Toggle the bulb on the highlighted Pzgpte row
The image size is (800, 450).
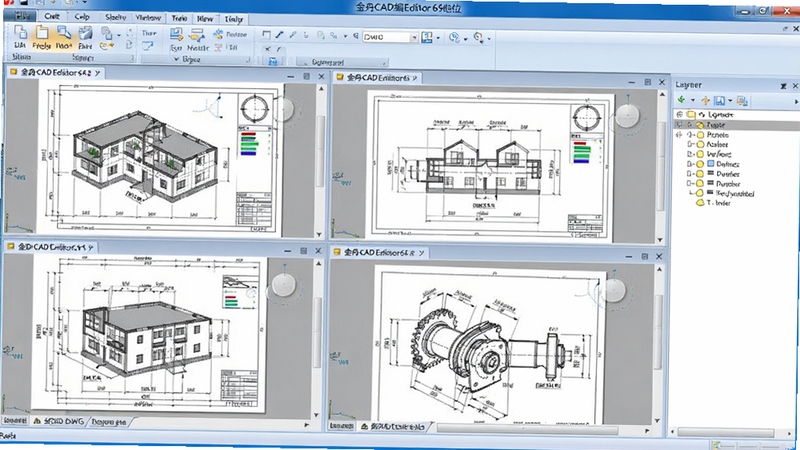[x=701, y=124]
